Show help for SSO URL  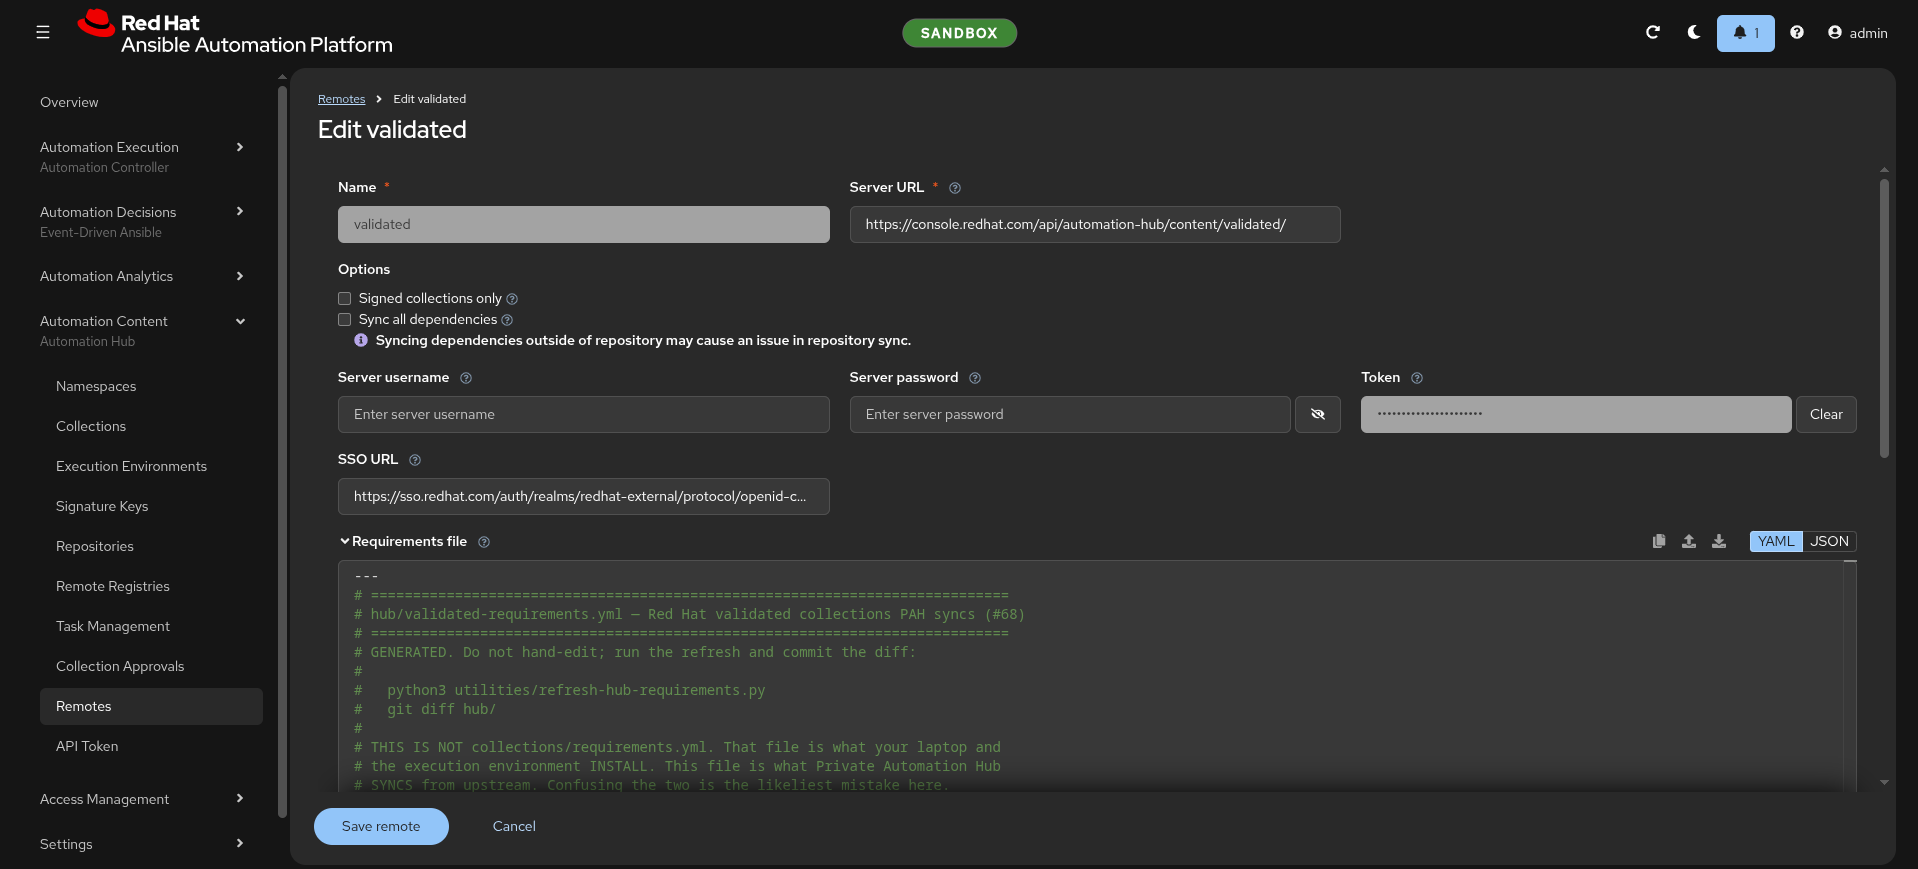click(x=415, y=460)
